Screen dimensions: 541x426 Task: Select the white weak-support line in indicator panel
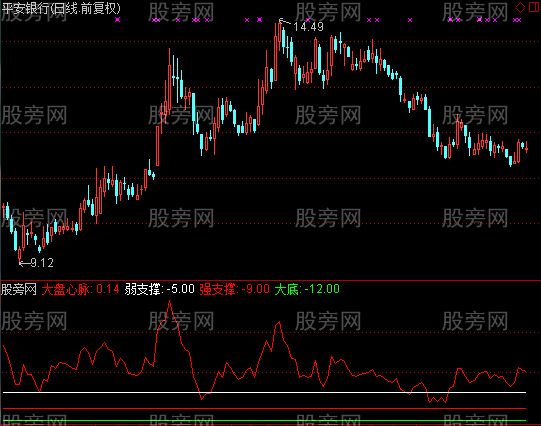(x=264, y=393)
